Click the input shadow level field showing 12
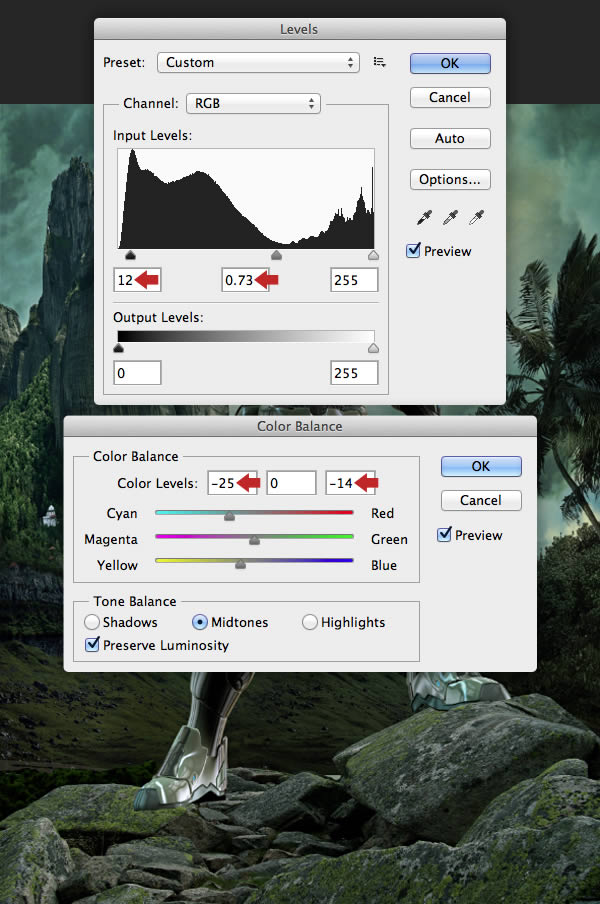This screenshot has width=600, height=904. [137, 280]
